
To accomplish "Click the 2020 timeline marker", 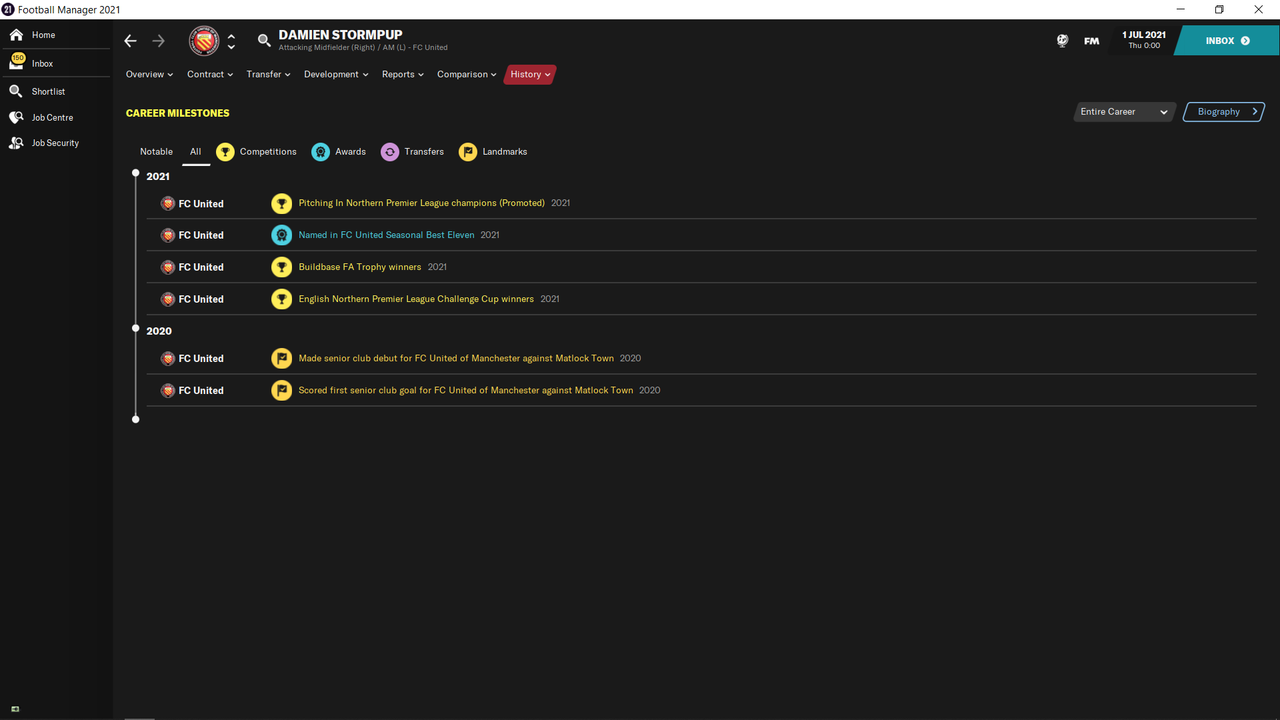I will point(136,328).
